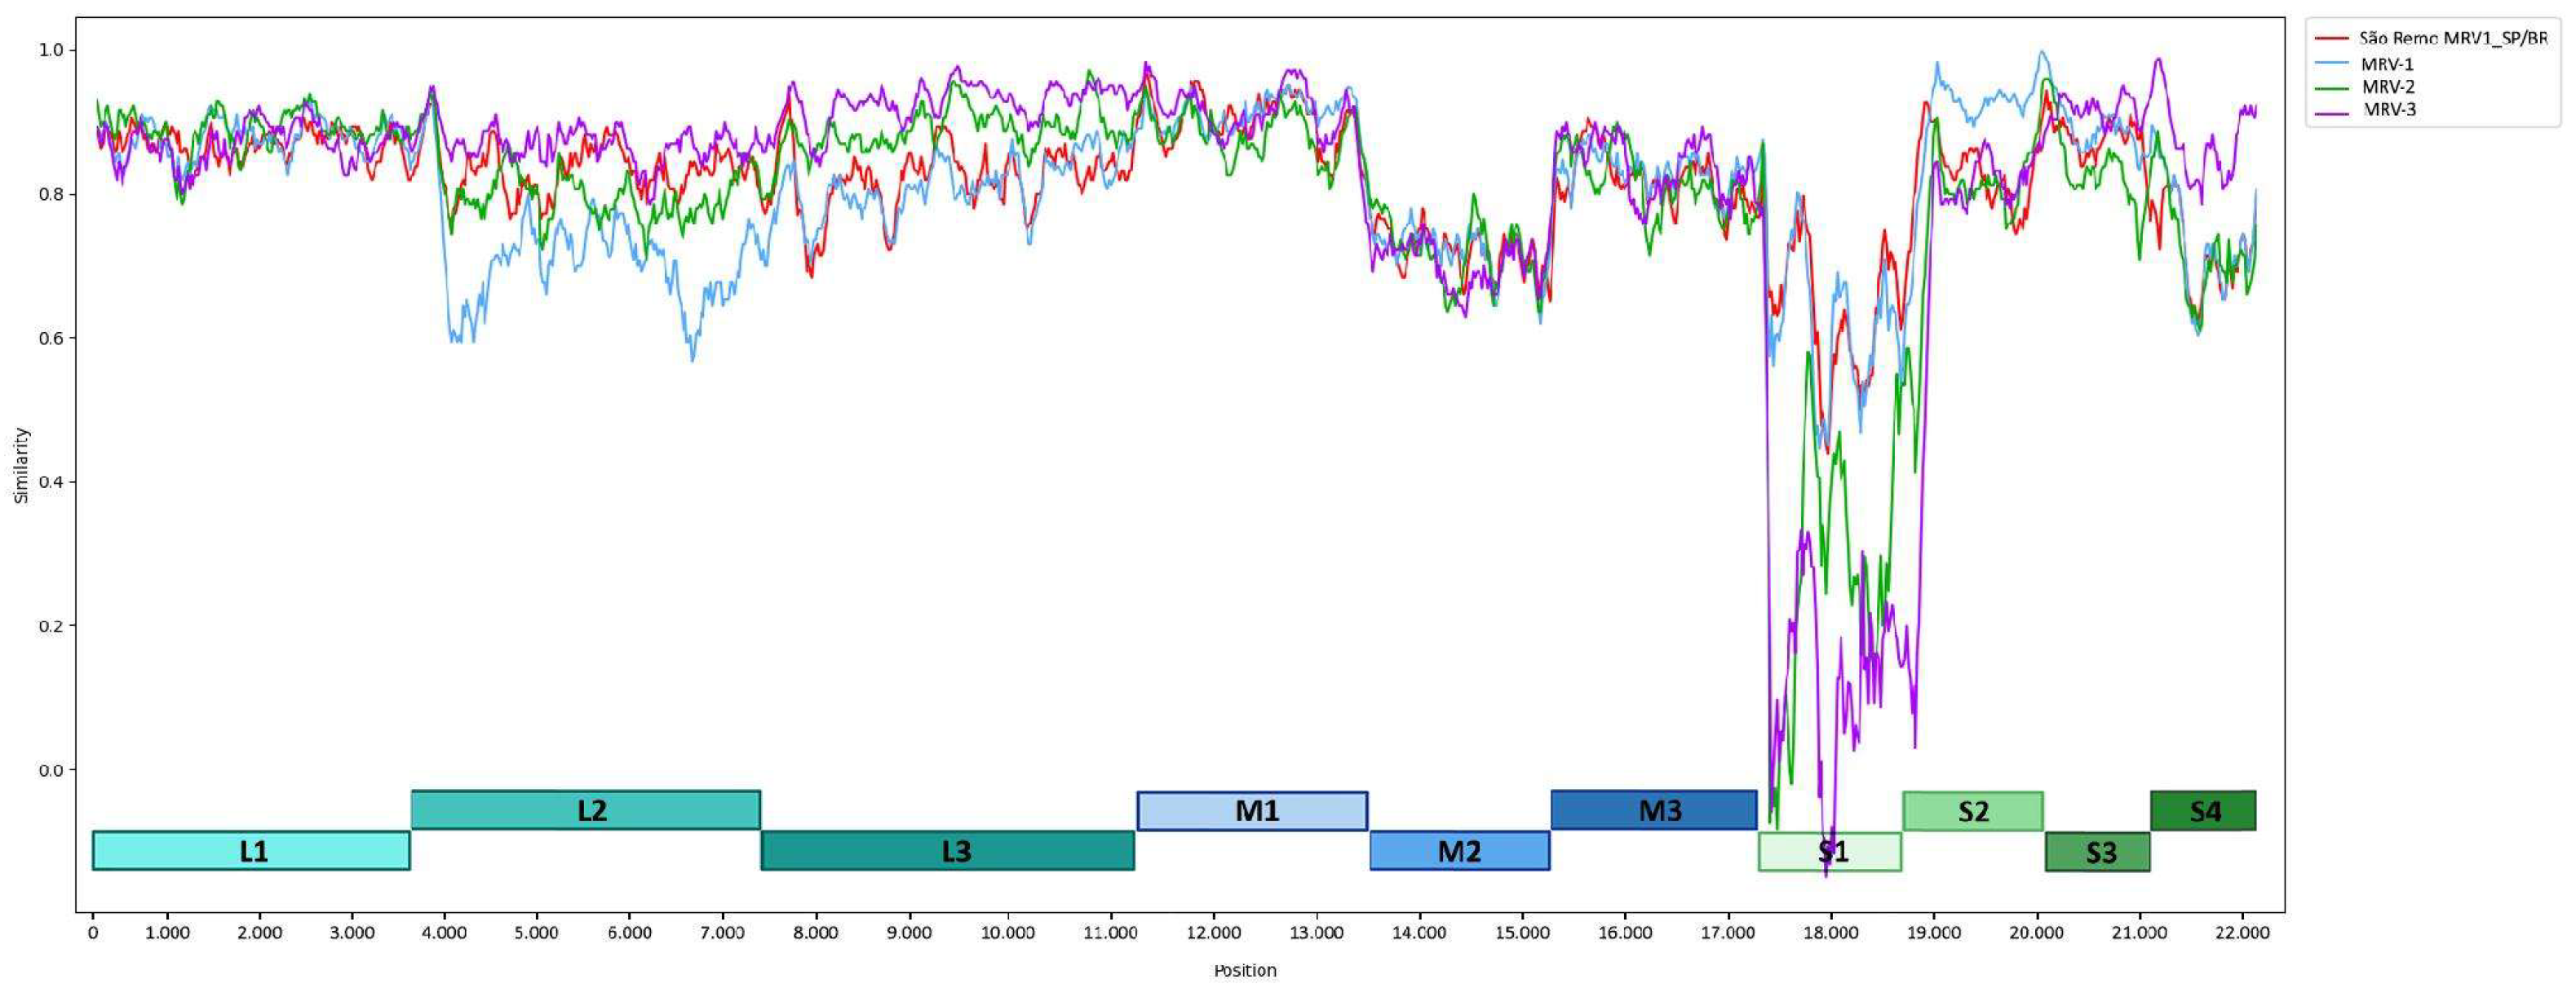The width and height of the screenshot is (2576, 997).
Task: Click the 0.0 y-axis tick label
Action: pyautogui.click(x=51, y=770)
